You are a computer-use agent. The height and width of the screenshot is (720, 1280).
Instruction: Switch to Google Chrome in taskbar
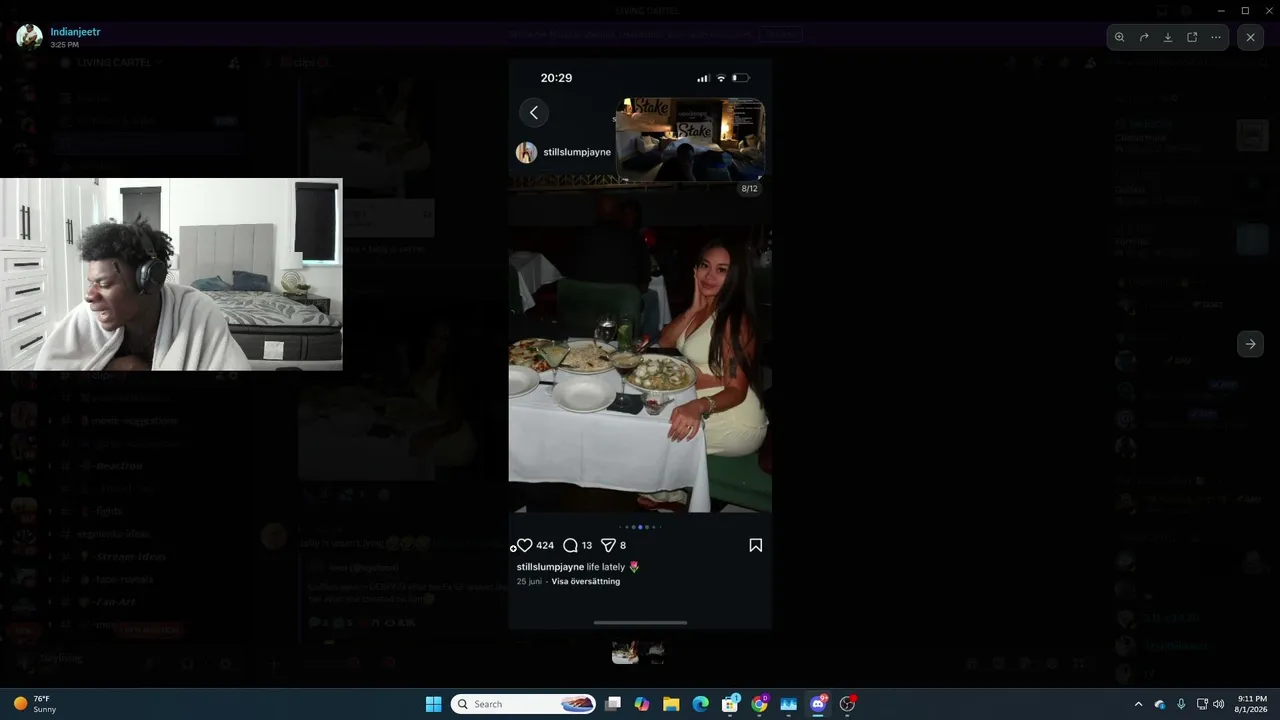[759, 704]
